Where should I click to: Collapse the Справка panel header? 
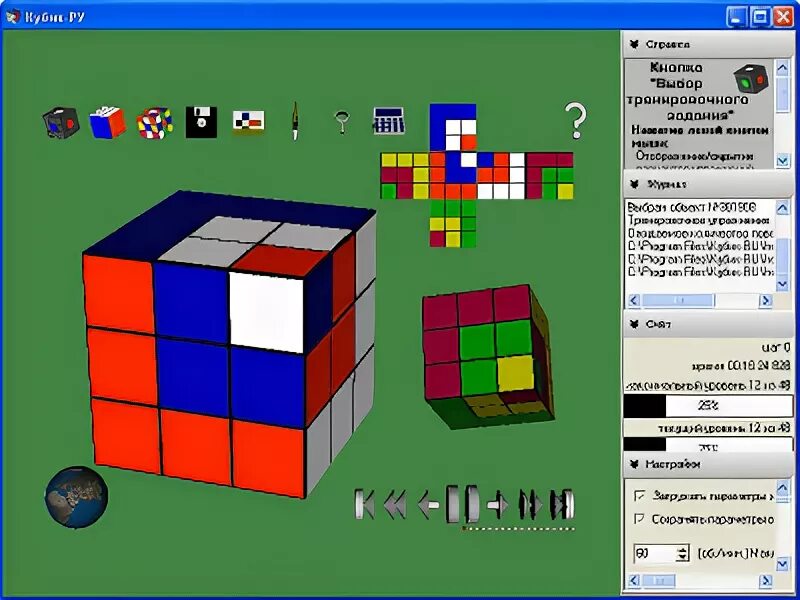(708, 44)
